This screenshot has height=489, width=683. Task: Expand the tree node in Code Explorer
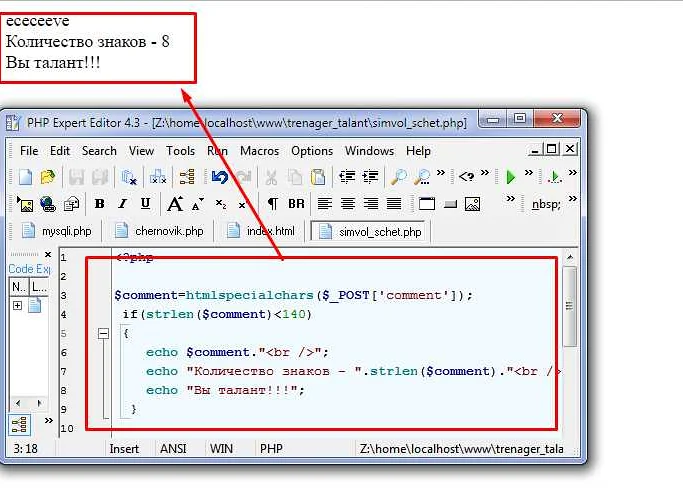(17, 305)
